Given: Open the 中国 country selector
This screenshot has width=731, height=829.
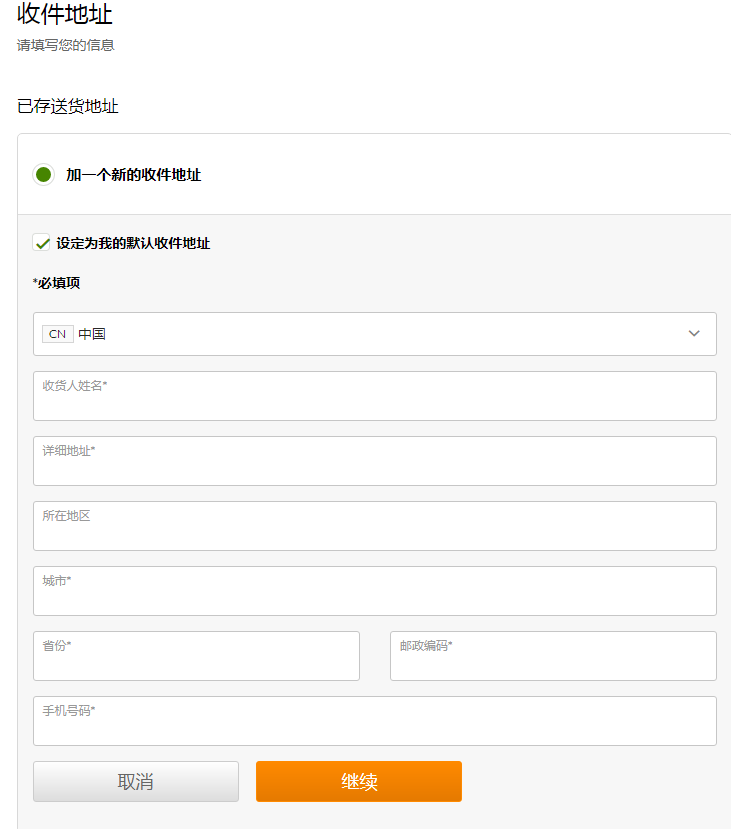Looking at the screenshot, I should pyautogui.click(x=375, y=333).
